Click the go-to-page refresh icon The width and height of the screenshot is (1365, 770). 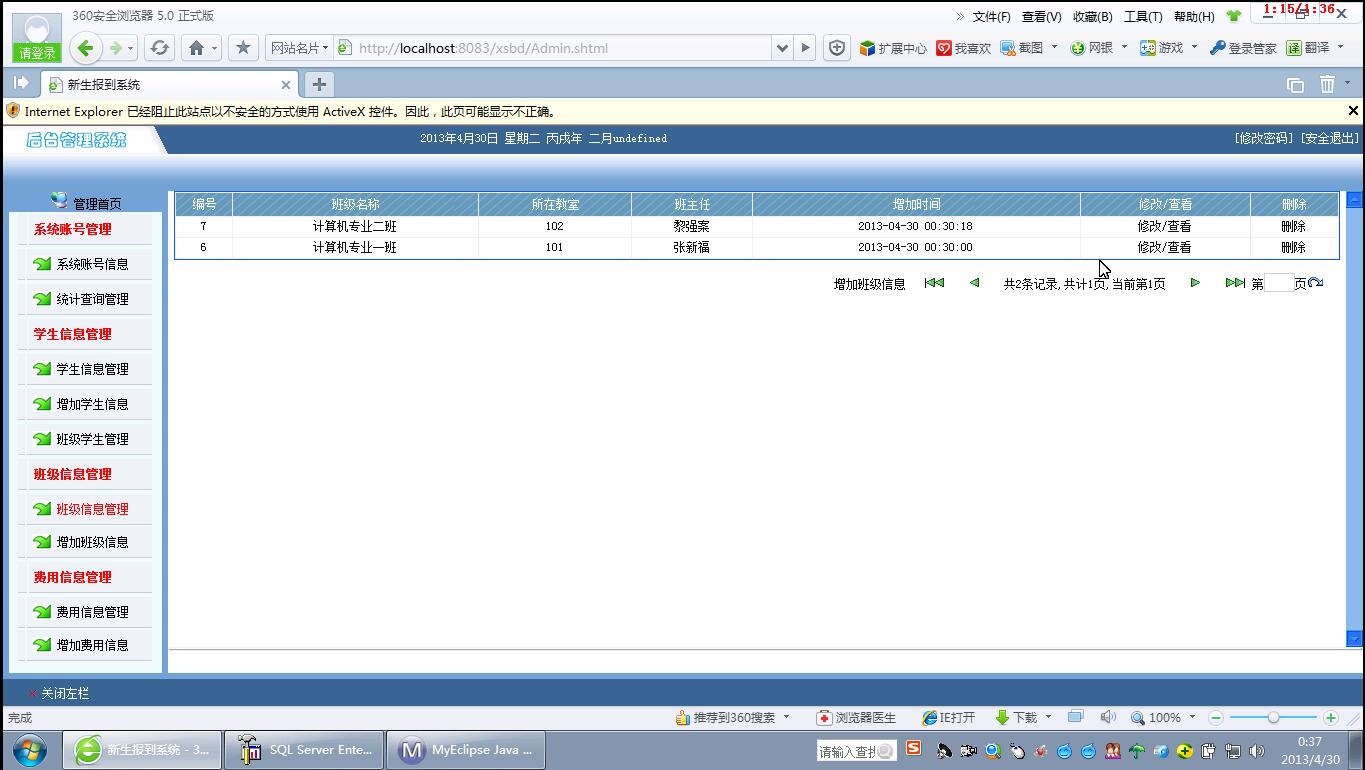point(1316,283)
